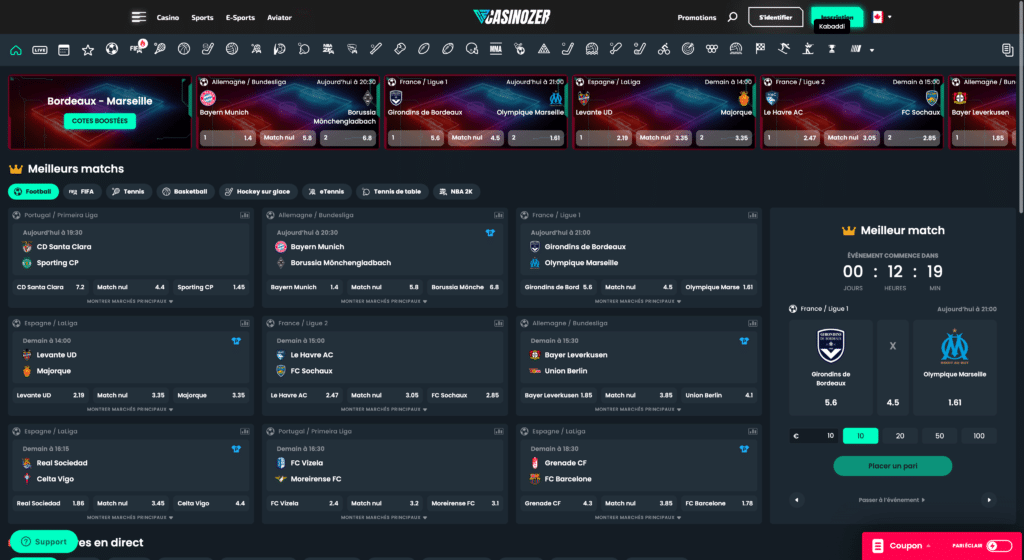
Task: Show the previous best match arrow
Action: point(796,500)
